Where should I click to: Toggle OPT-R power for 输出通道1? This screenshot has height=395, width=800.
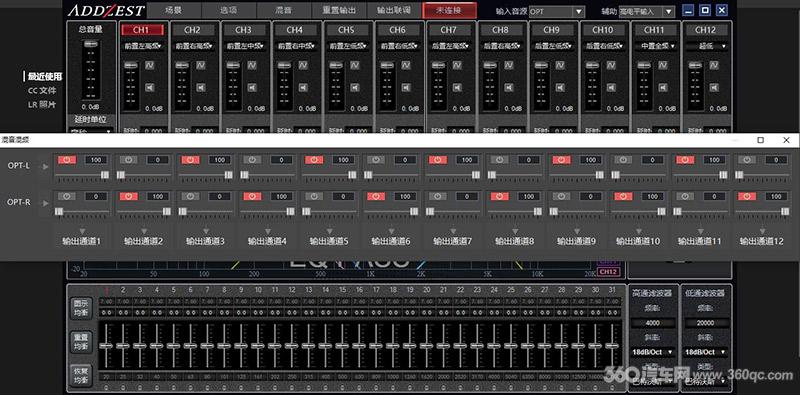pyautogui.click(x=67, y=196)
